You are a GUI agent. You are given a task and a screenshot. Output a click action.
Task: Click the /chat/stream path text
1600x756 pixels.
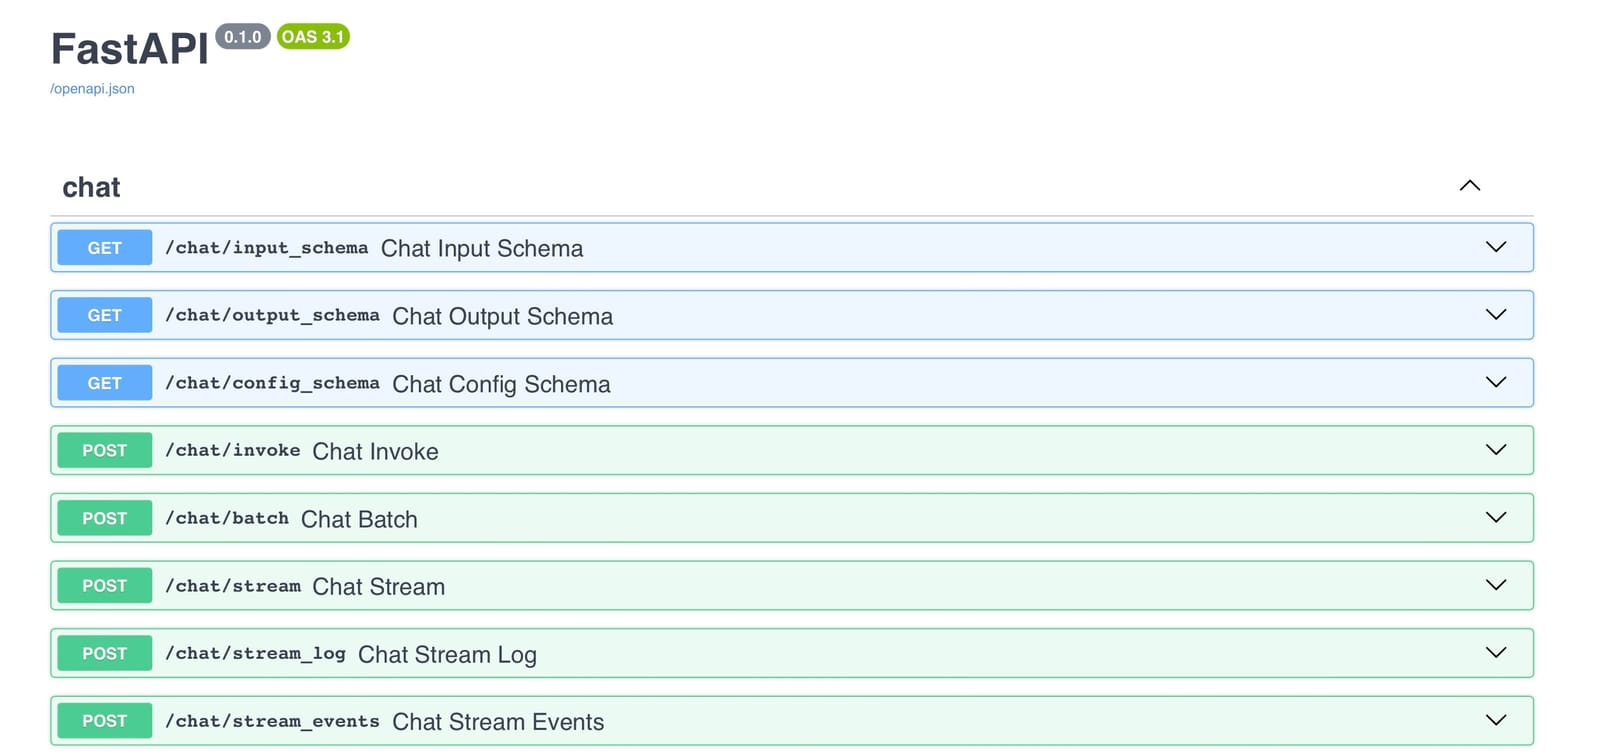point(233,586)
